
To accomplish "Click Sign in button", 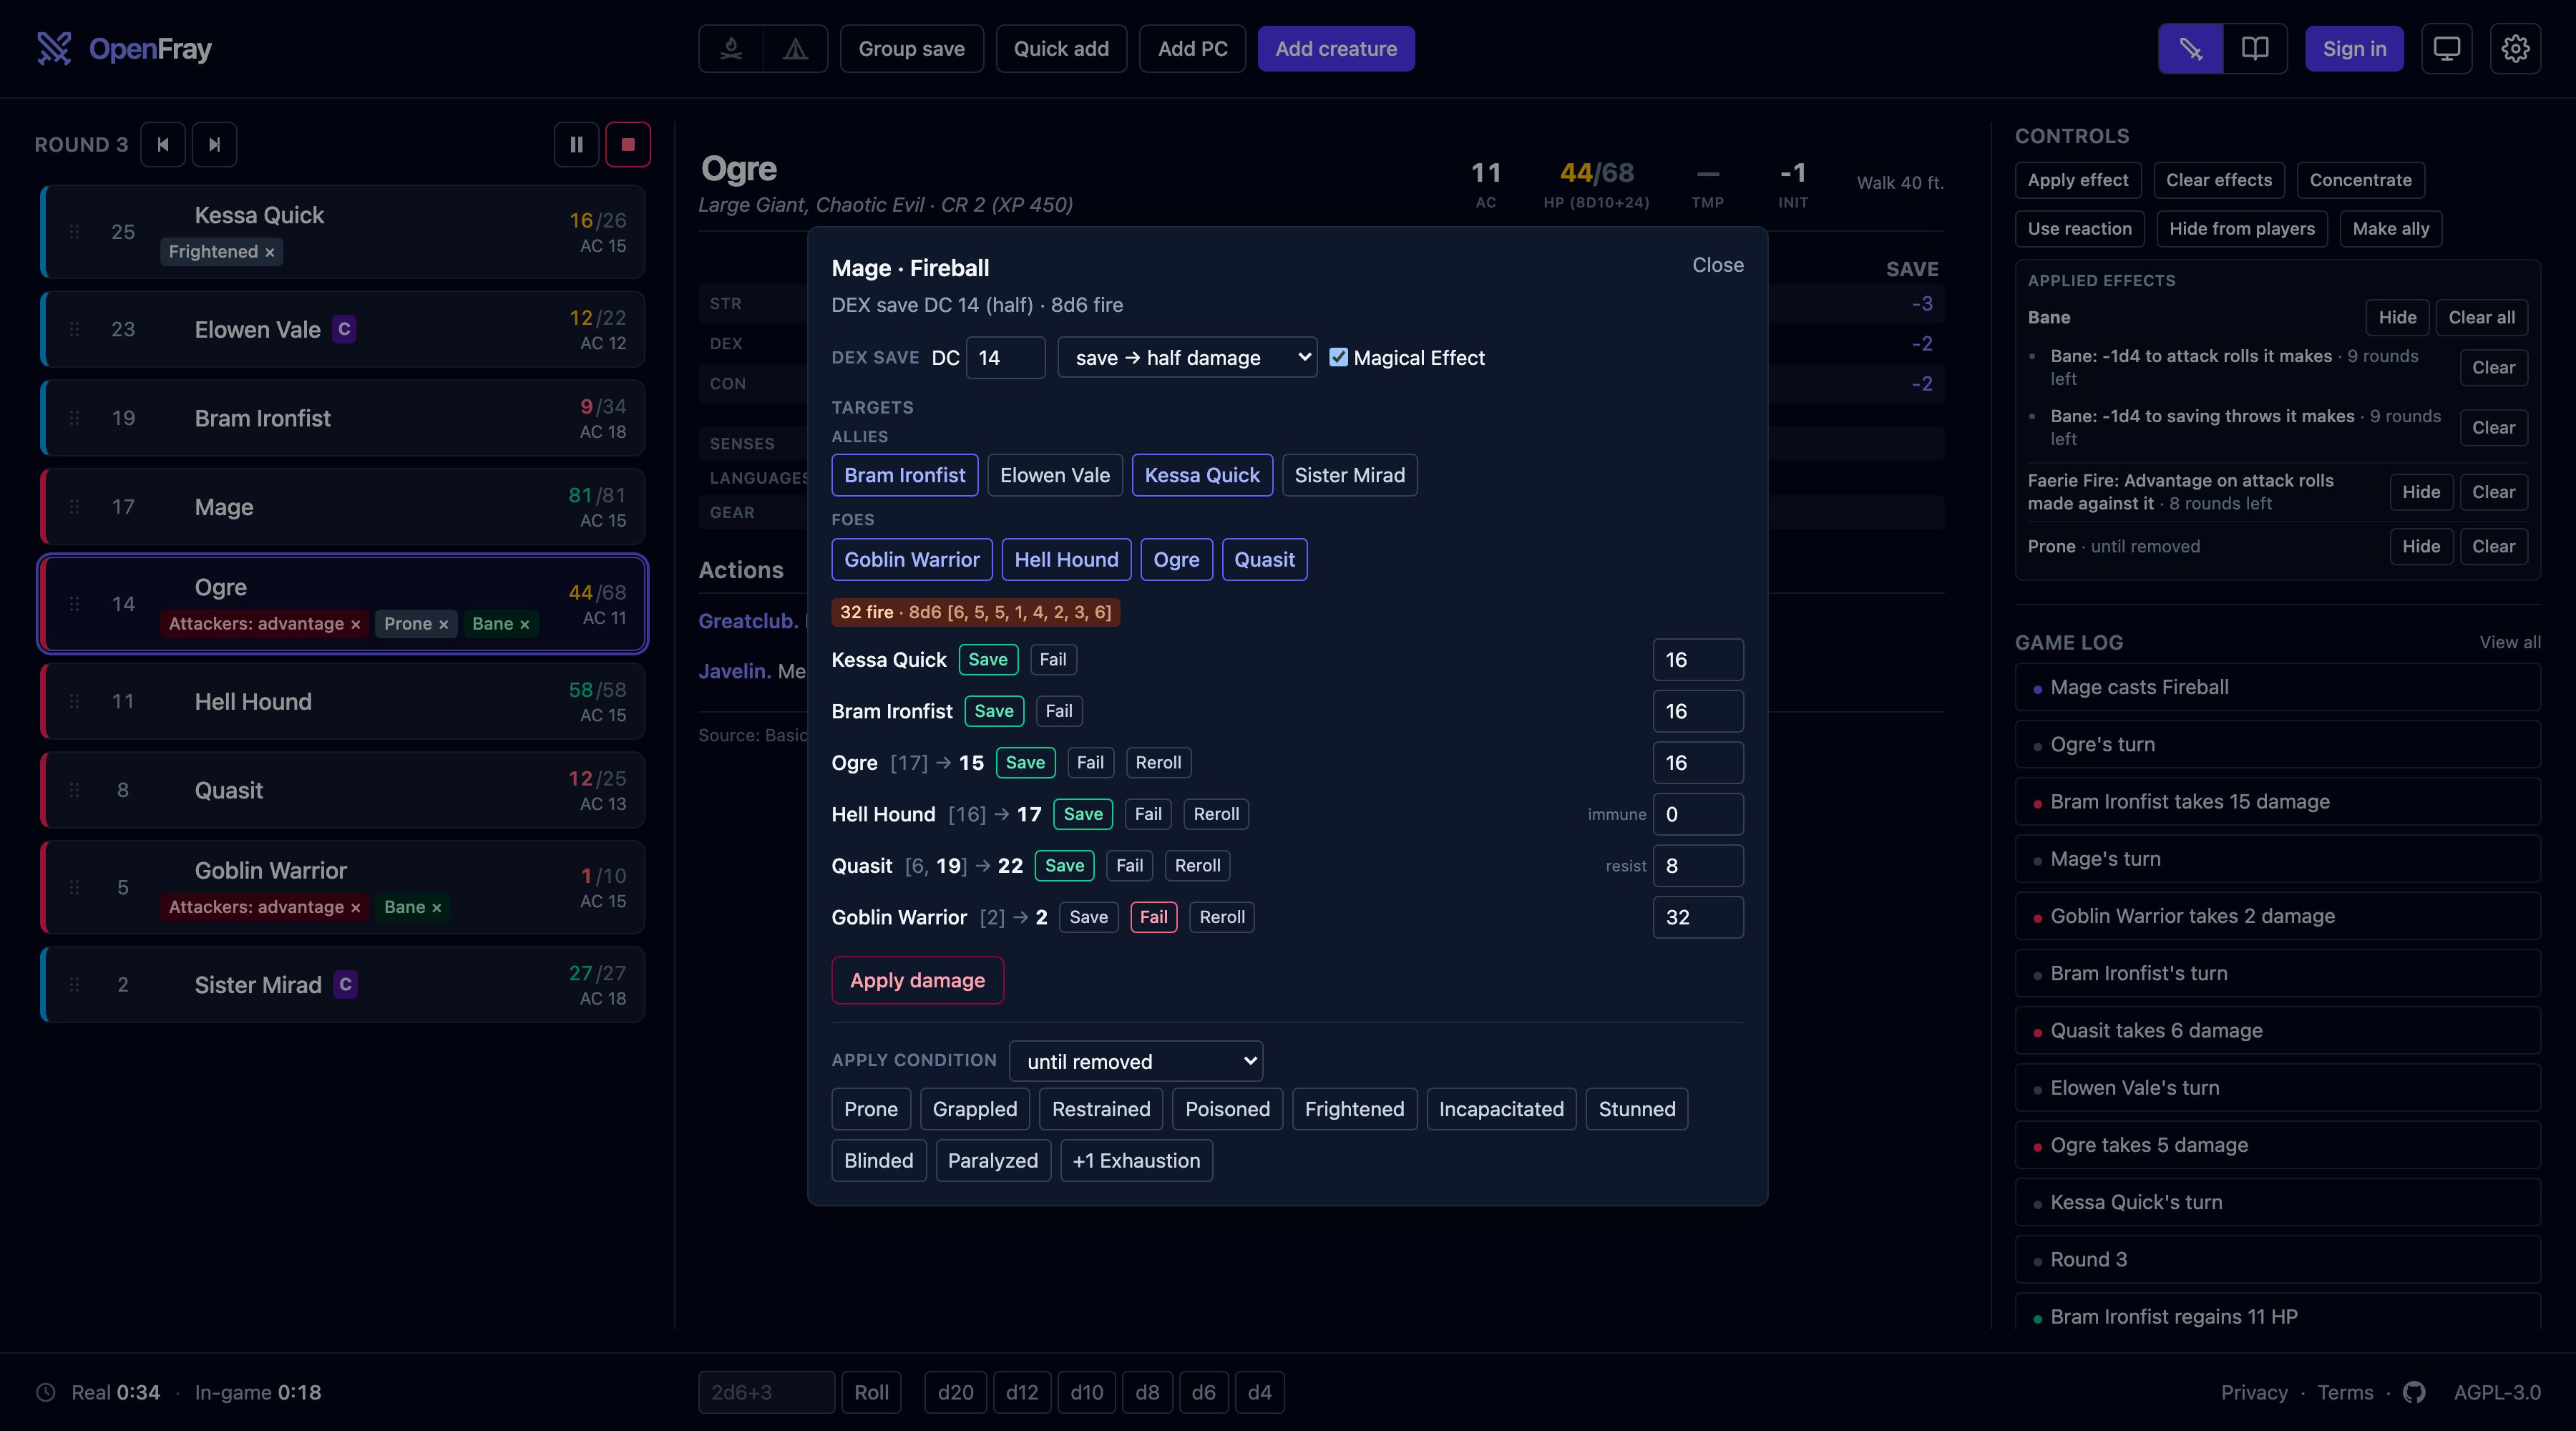I will click(2354, 48).
